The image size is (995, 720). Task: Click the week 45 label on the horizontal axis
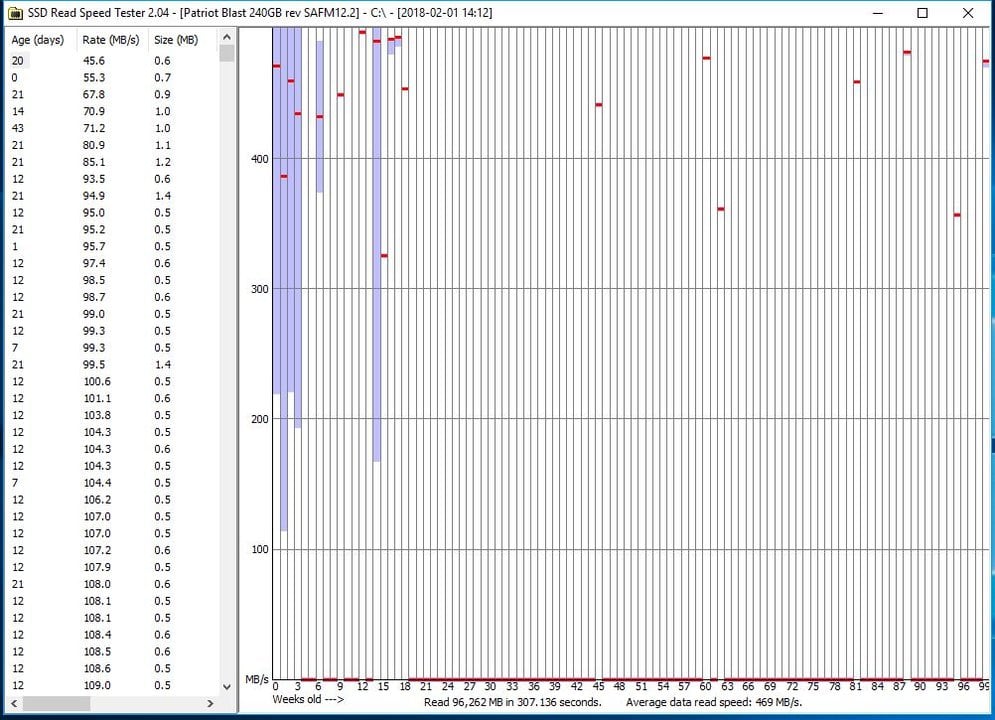click(598, 686)
